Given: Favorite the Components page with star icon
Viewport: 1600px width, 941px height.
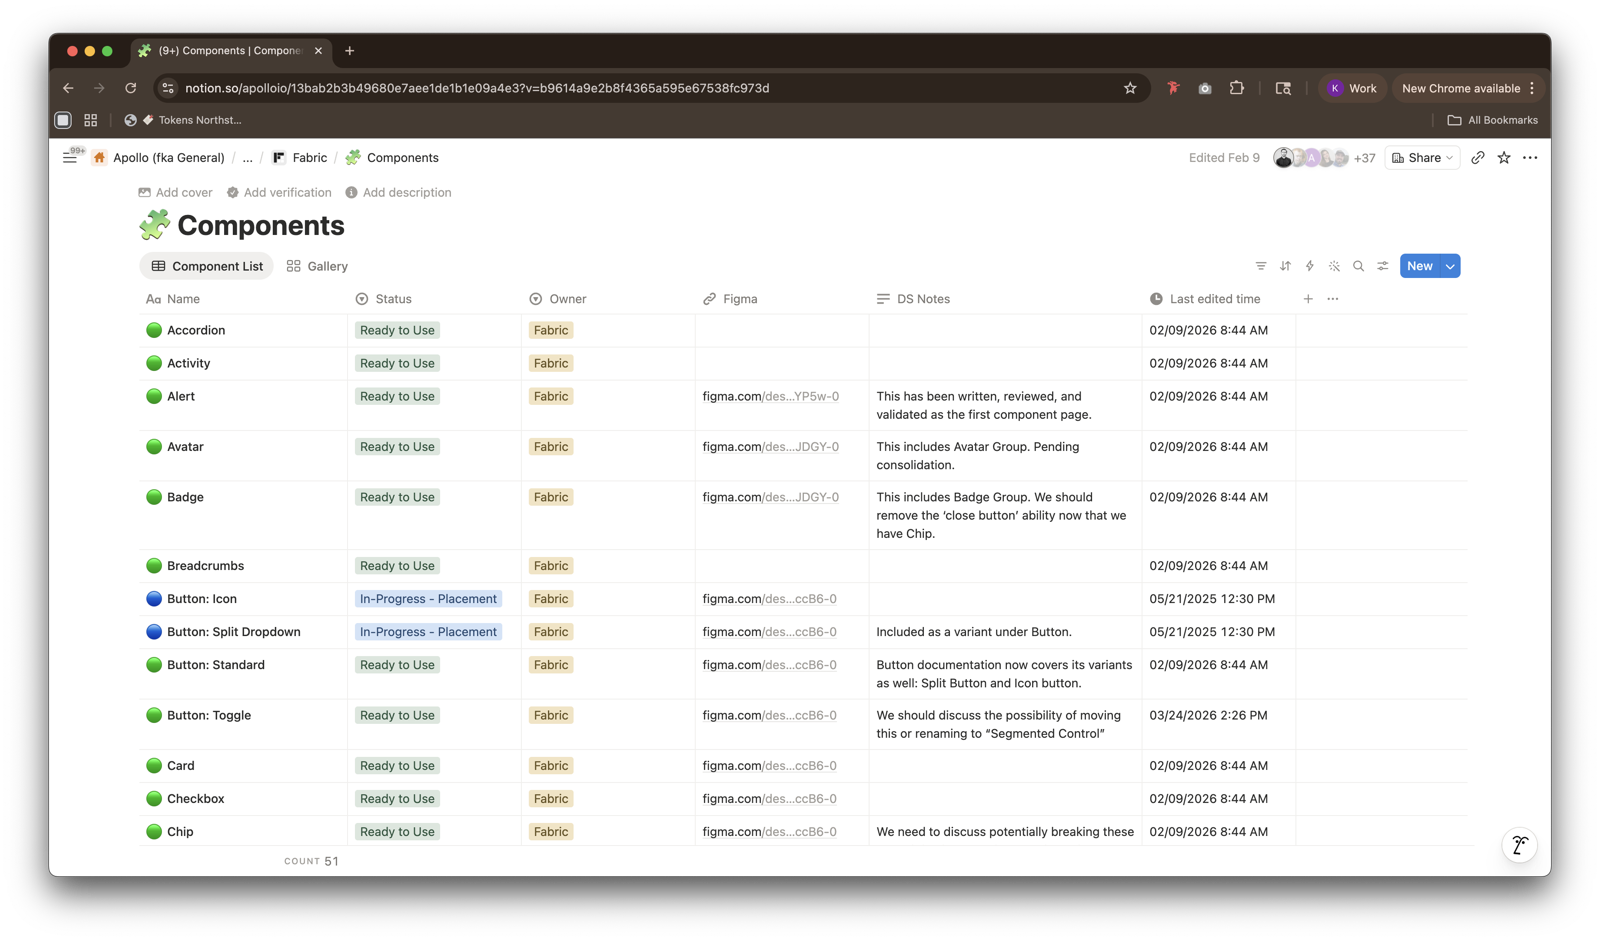Looking at the screenshot, I should 1504,158.
